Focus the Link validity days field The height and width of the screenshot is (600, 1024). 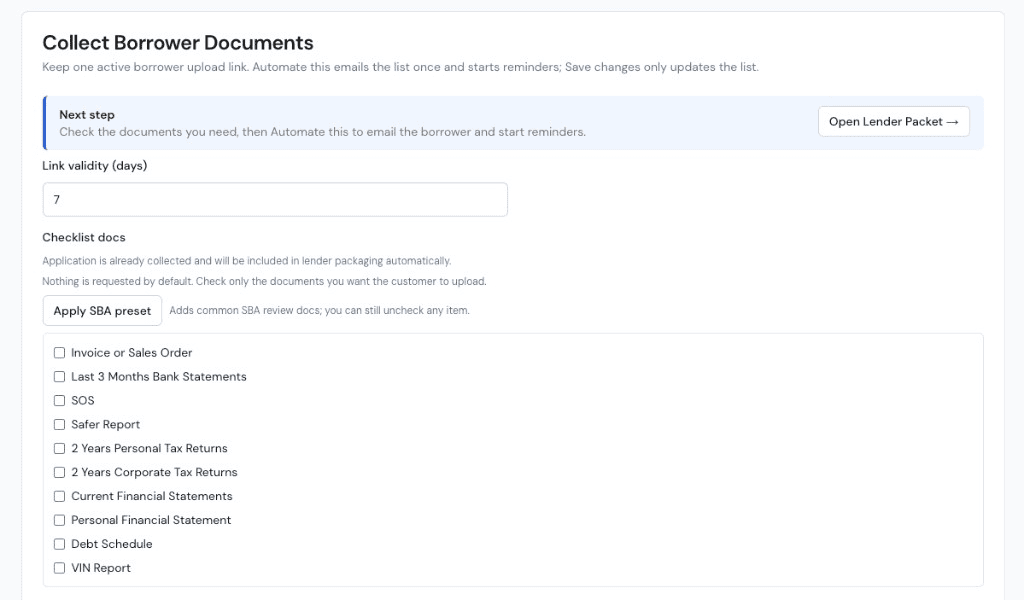pyautogui.click(x=275, y=200)
